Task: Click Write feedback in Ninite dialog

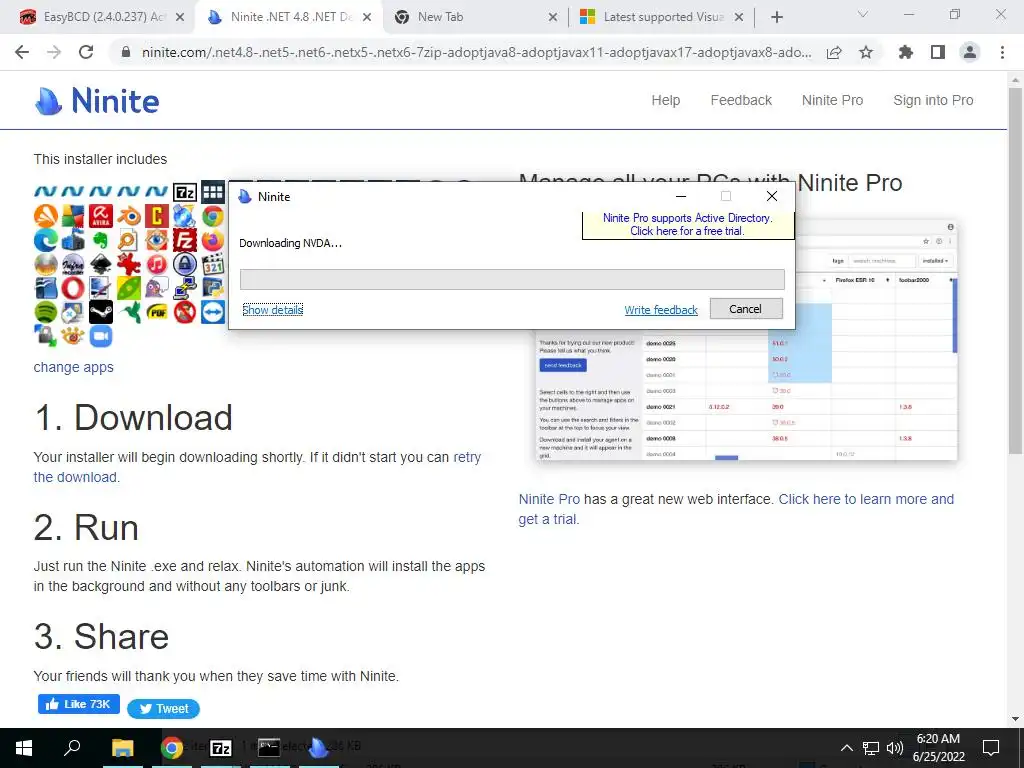Action: (x=661, y=310)
